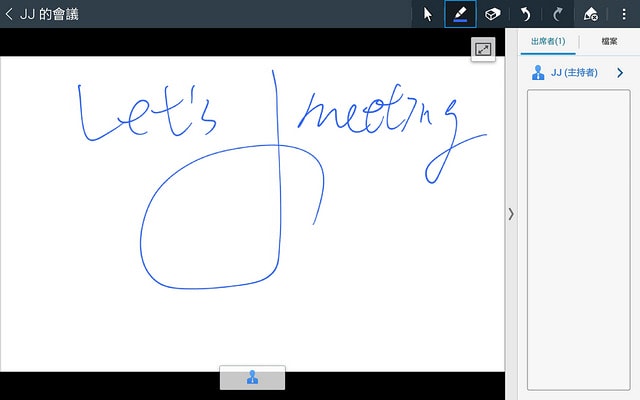Screen dimensions: 640x400
Task: Expand JJ (主持人) details chevron
Action: point(620,73)
